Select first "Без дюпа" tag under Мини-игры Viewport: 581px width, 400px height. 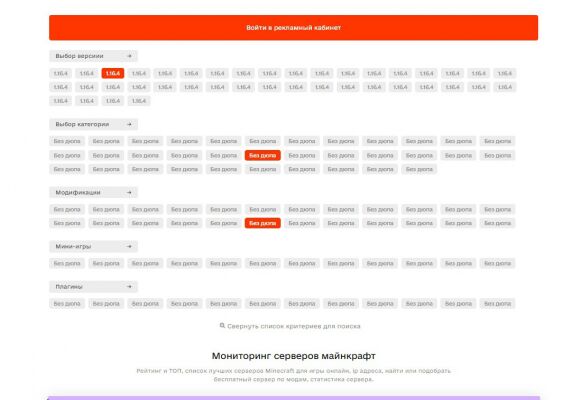[x=67, y=263]
